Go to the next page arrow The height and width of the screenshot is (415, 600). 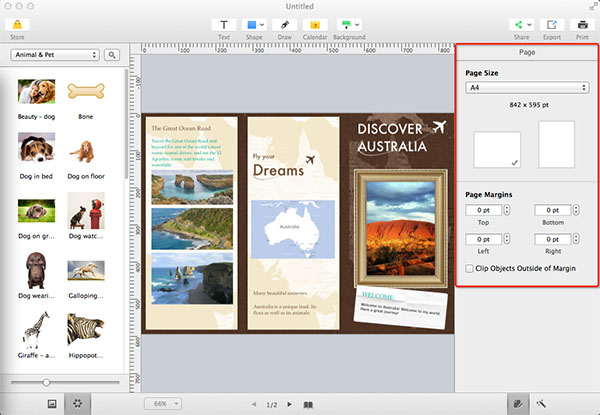click(x=289, y=404)
